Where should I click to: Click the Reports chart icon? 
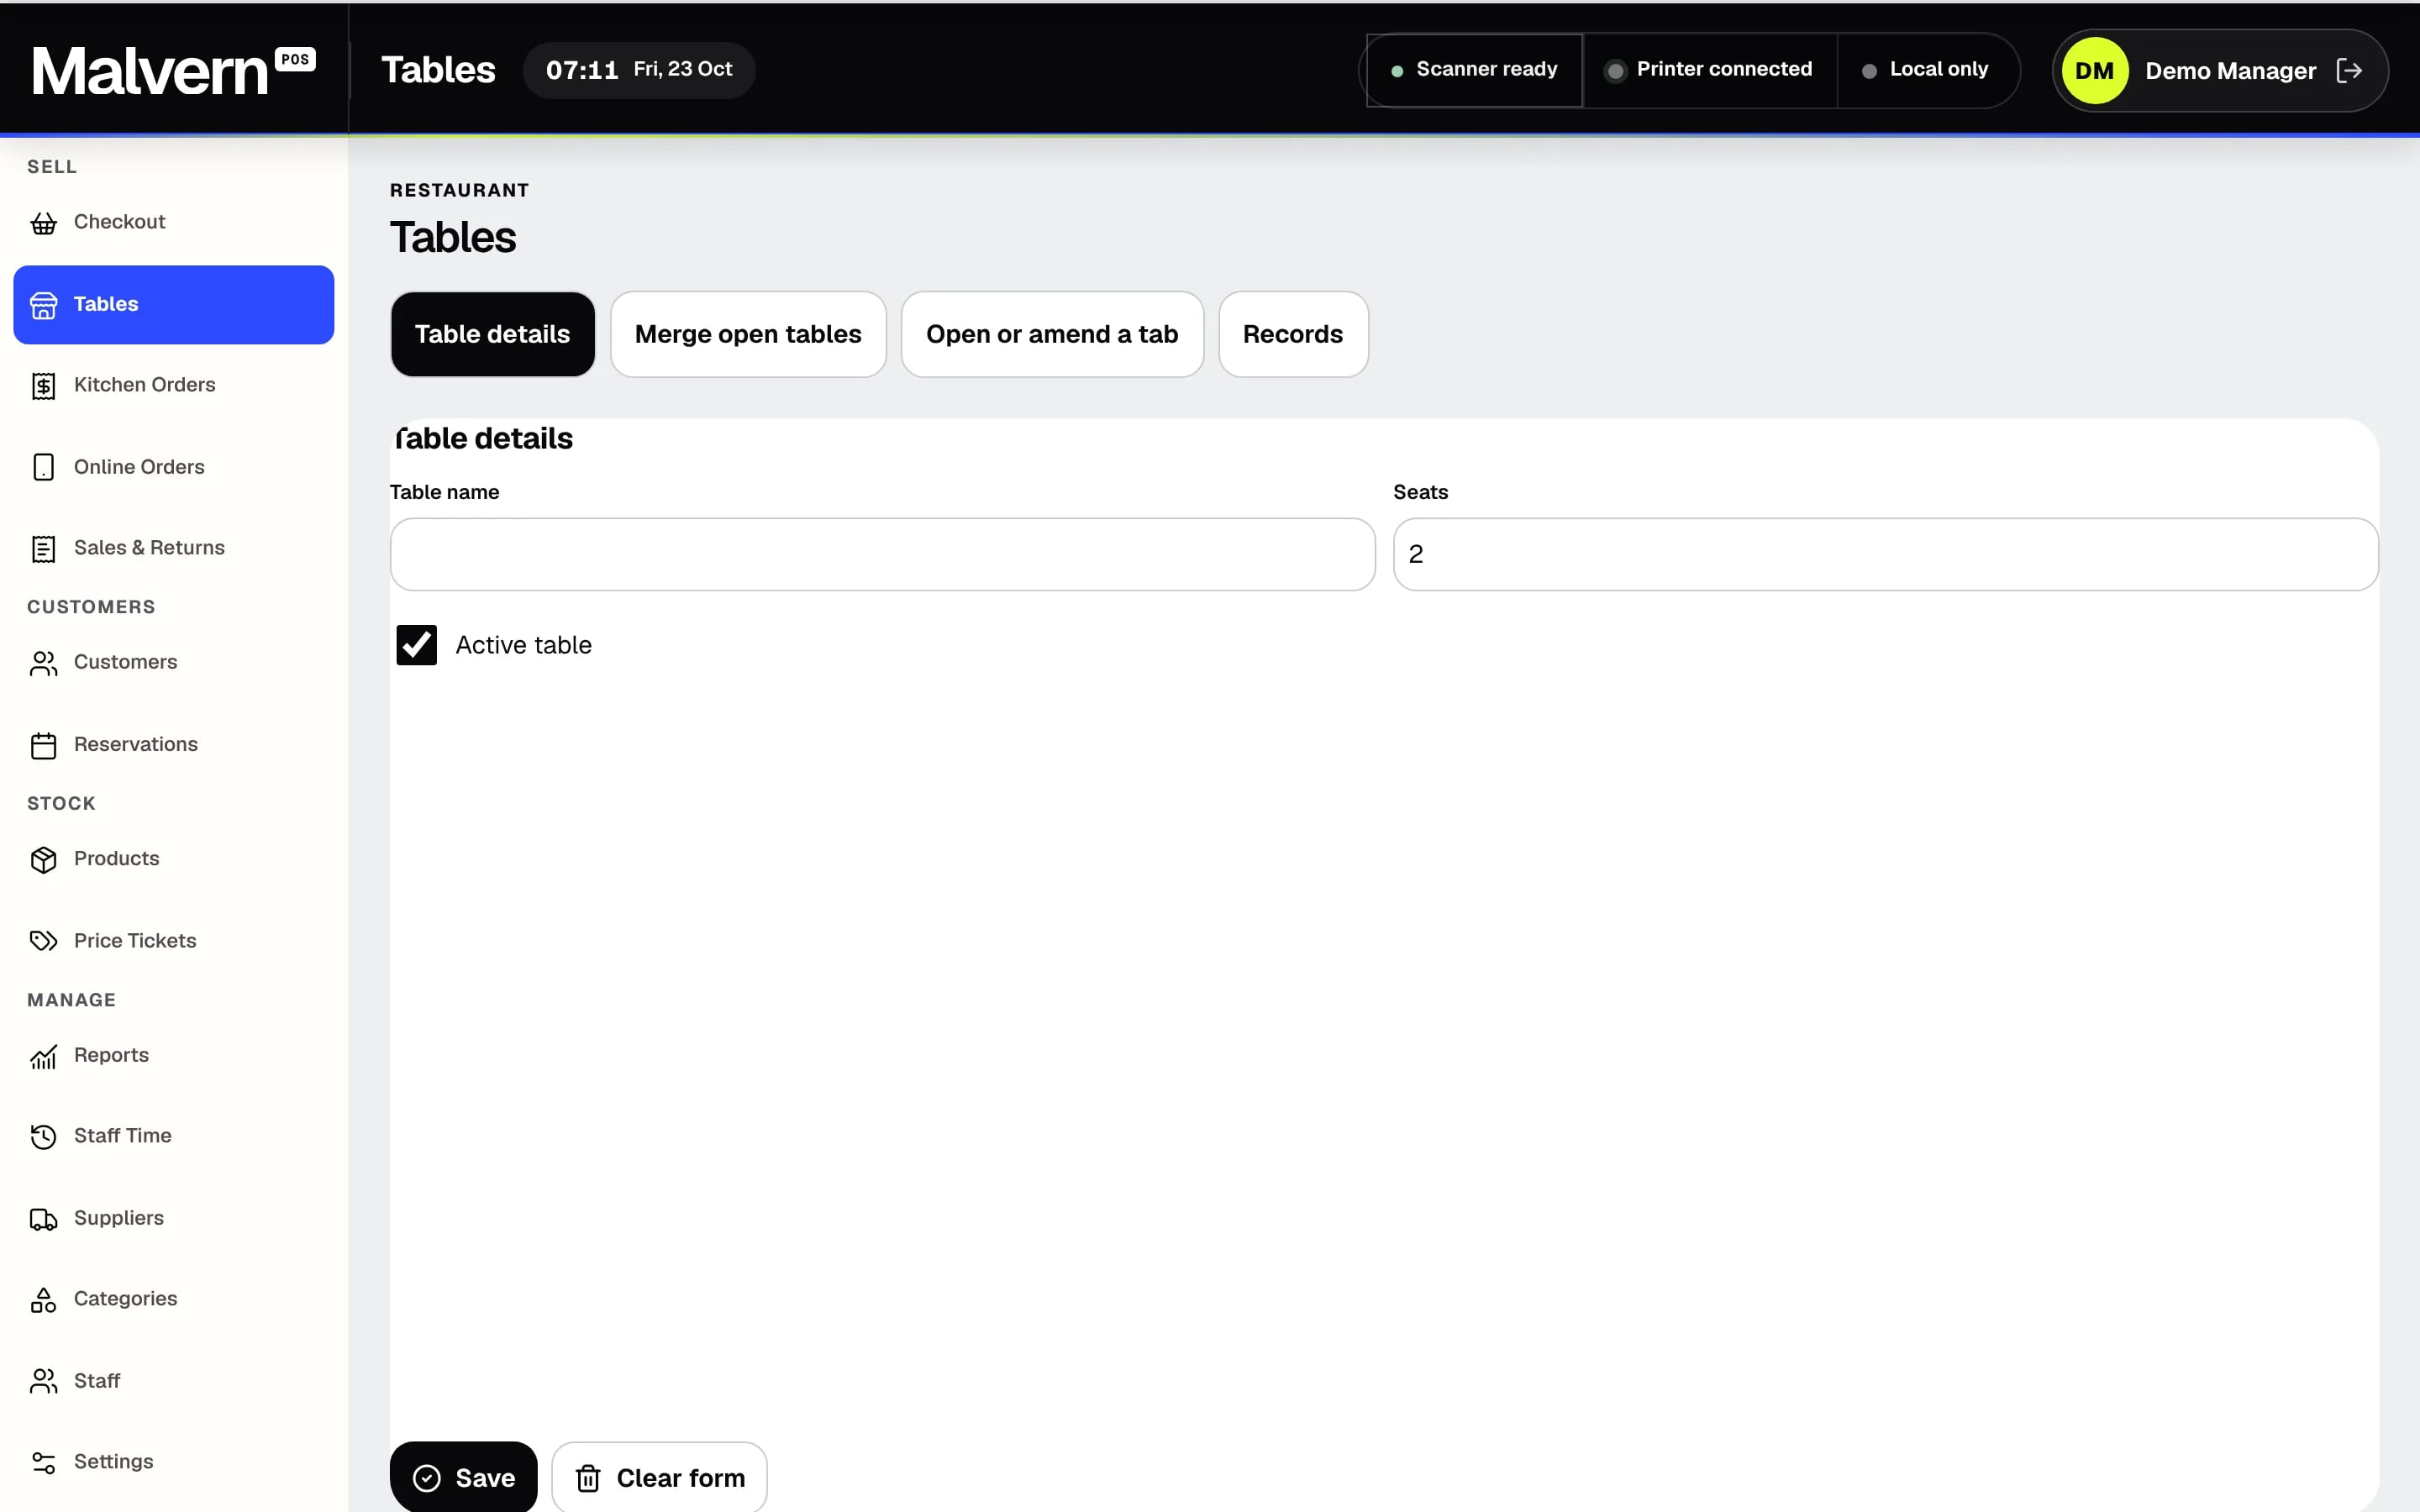[43, 1056]
